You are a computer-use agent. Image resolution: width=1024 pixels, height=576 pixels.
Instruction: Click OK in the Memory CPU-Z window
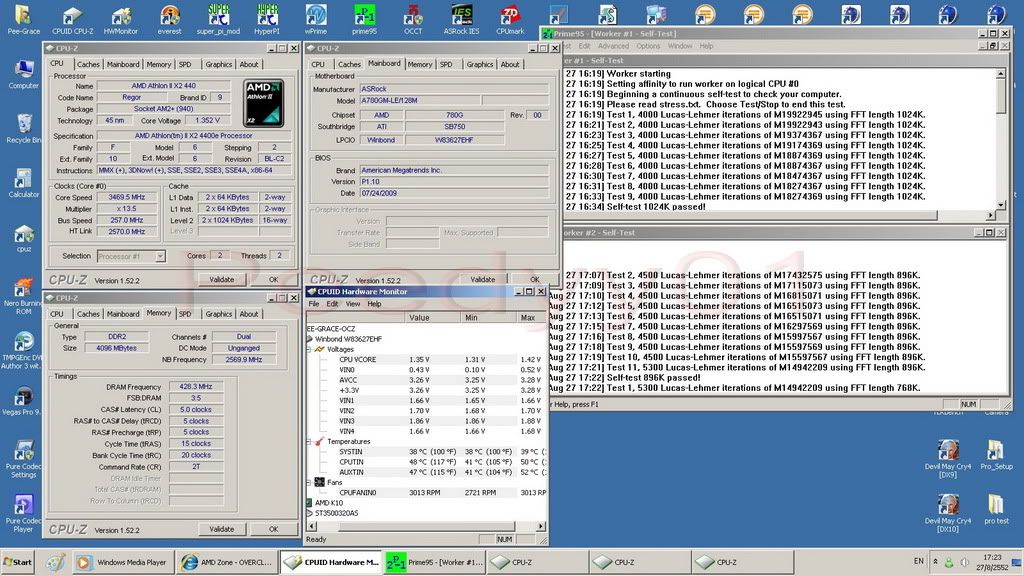point(274,529)
